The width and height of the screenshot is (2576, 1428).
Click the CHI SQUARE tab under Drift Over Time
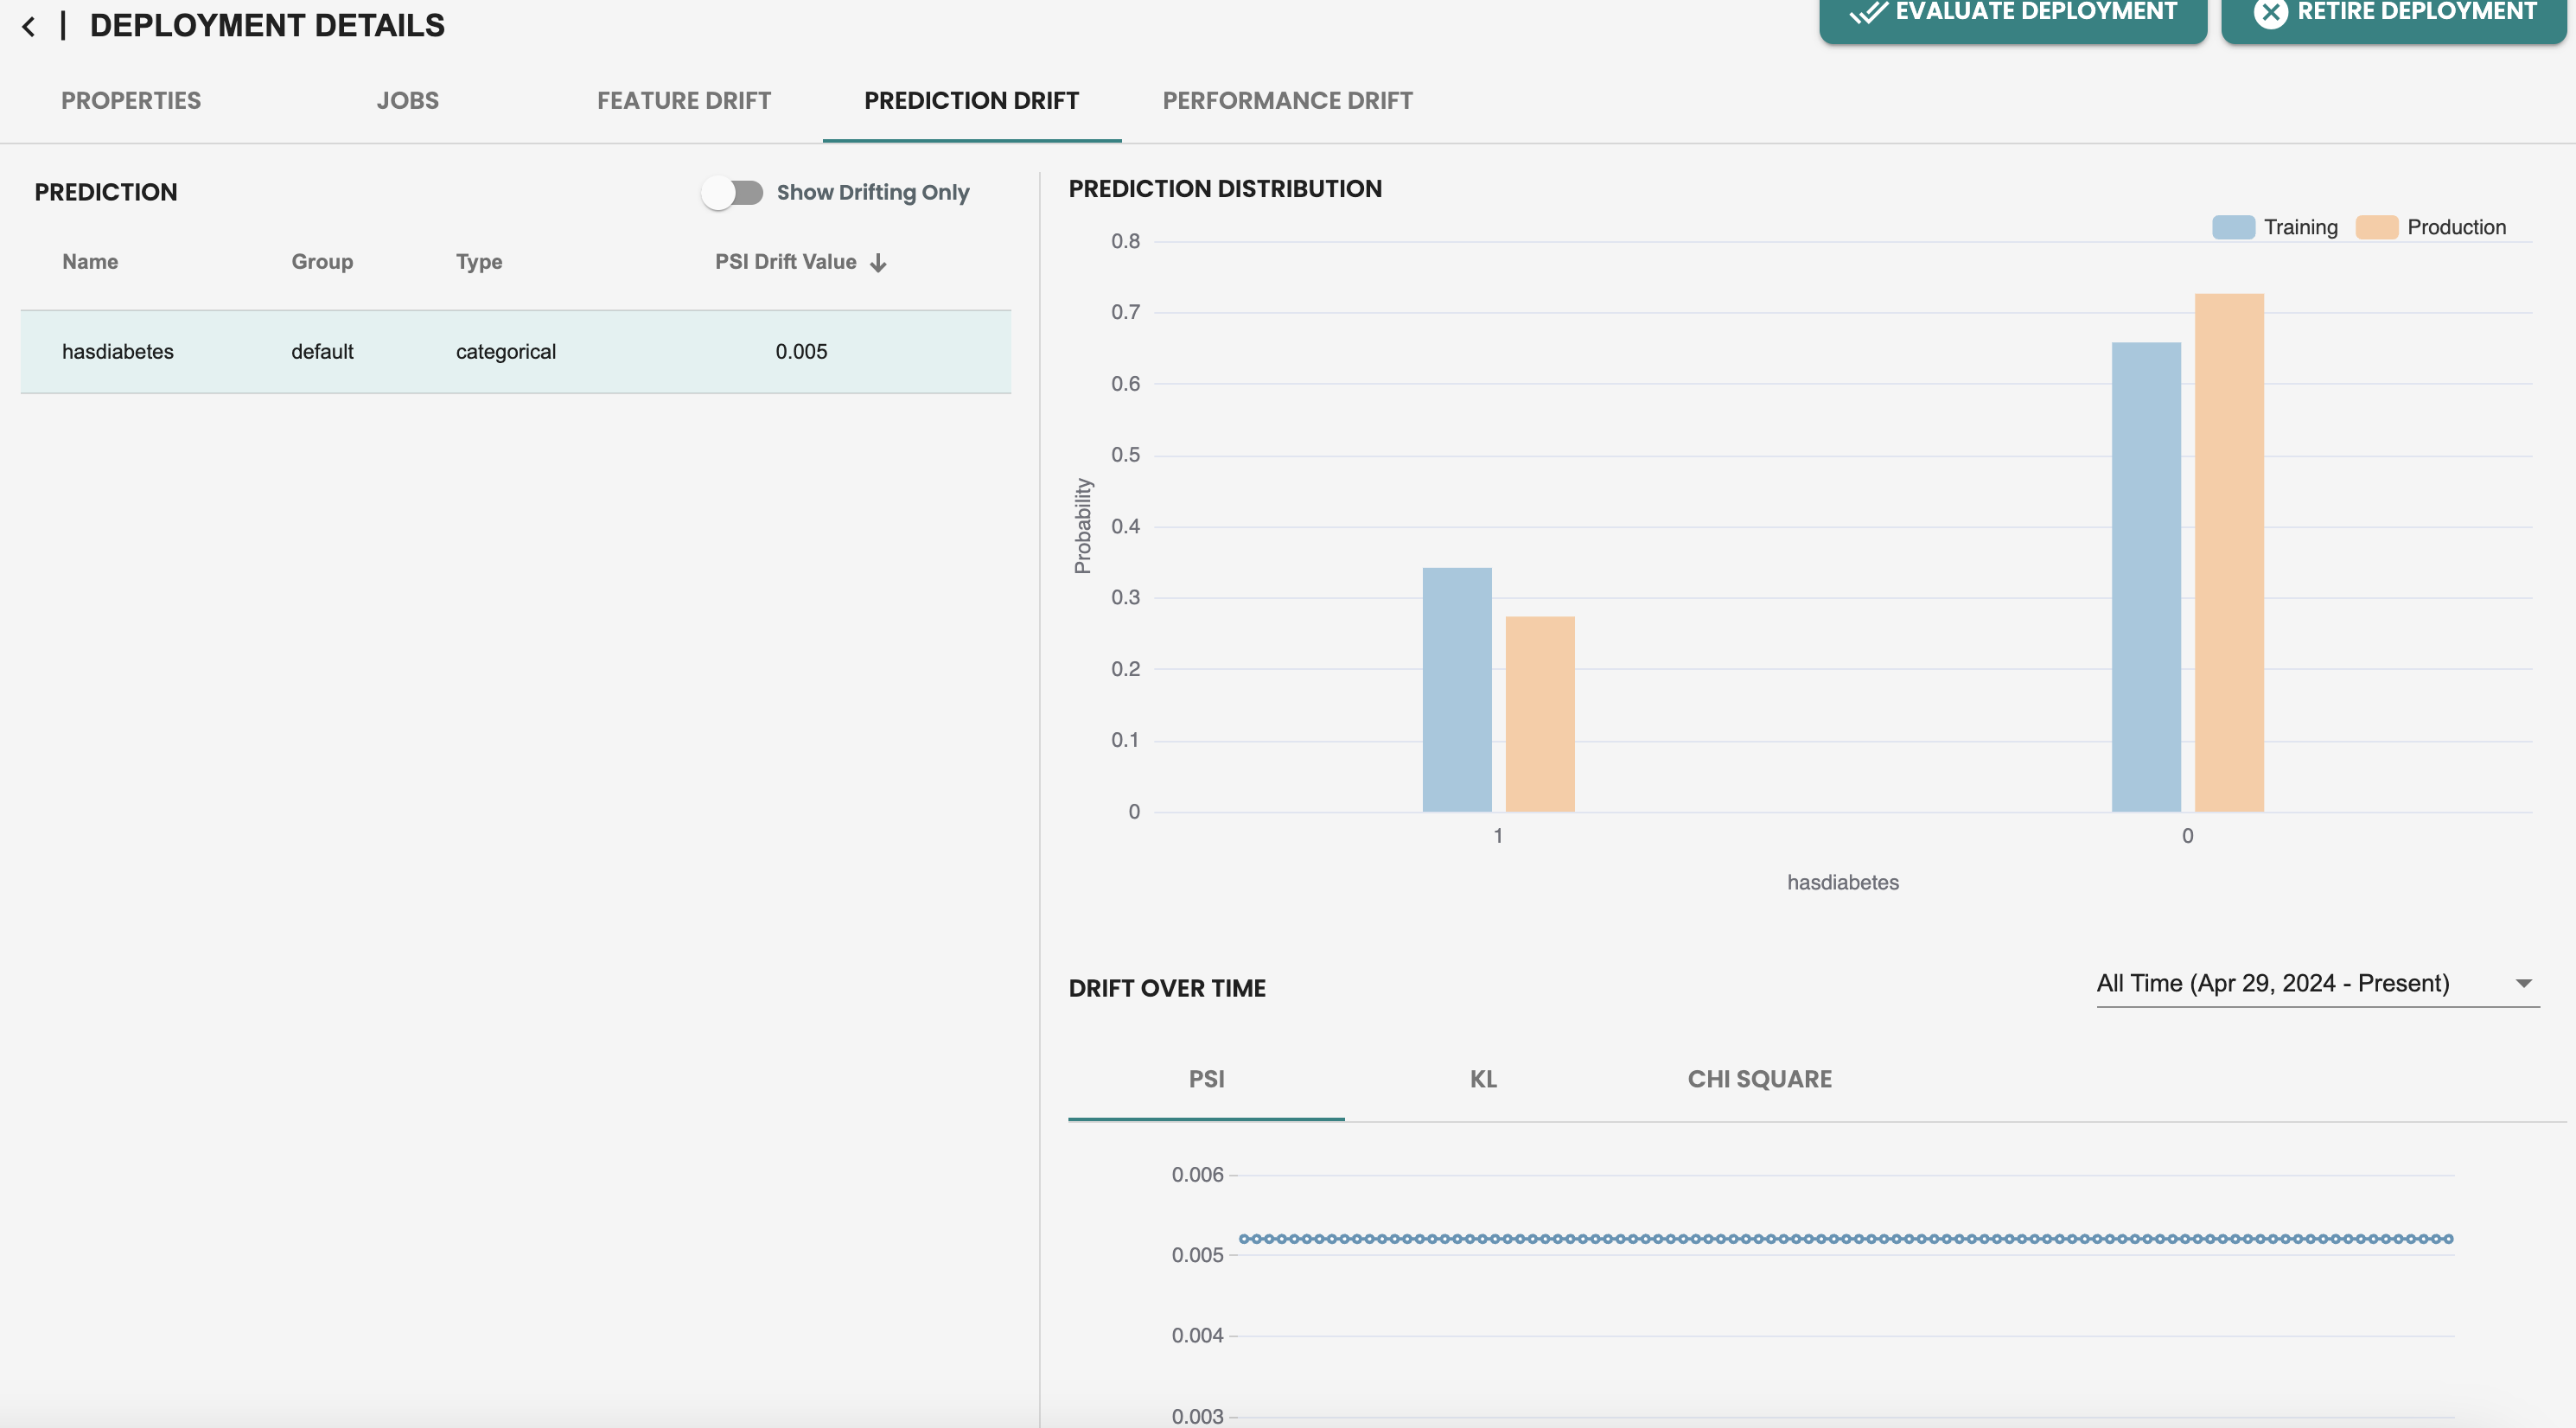click(x=1758, y=1078)
